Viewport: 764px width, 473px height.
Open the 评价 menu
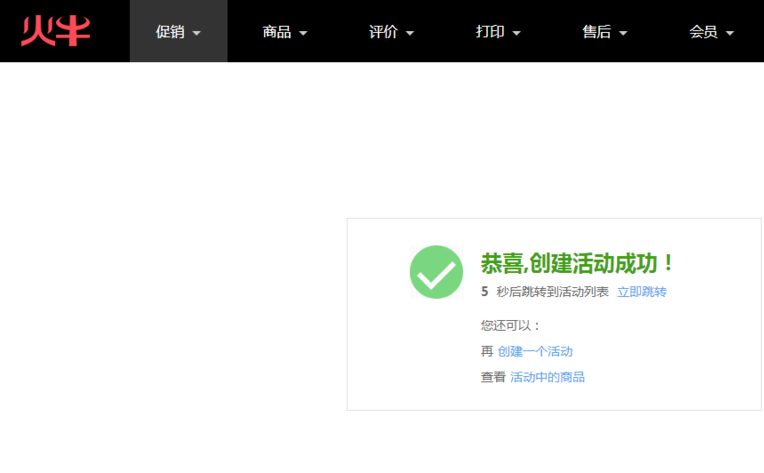392,31
